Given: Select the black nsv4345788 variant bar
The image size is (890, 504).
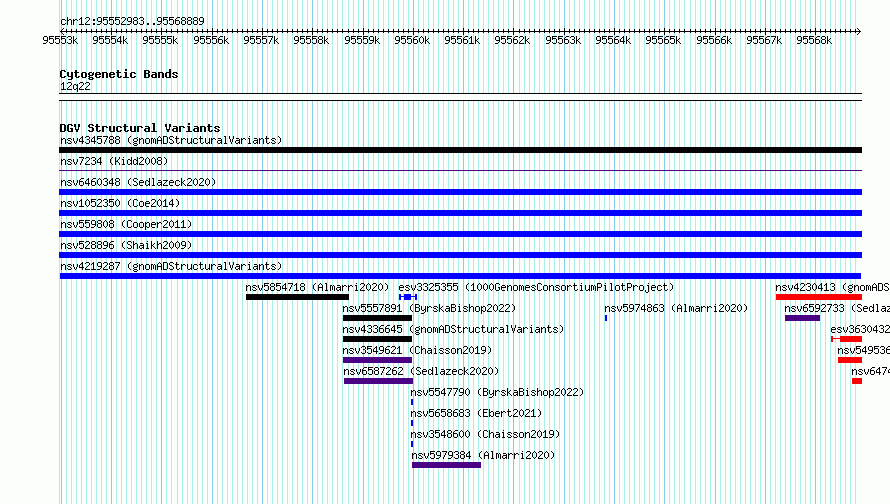Looking at the screenshot, I should click(460, 150).
